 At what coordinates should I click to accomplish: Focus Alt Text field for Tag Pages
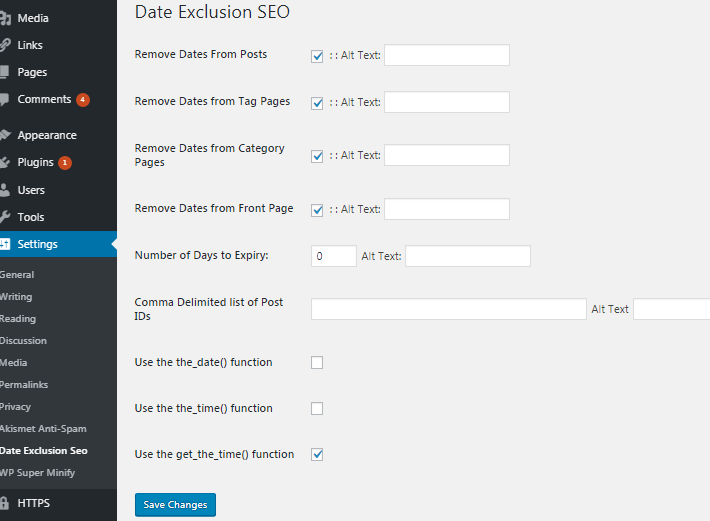click(x=447, y=102)
